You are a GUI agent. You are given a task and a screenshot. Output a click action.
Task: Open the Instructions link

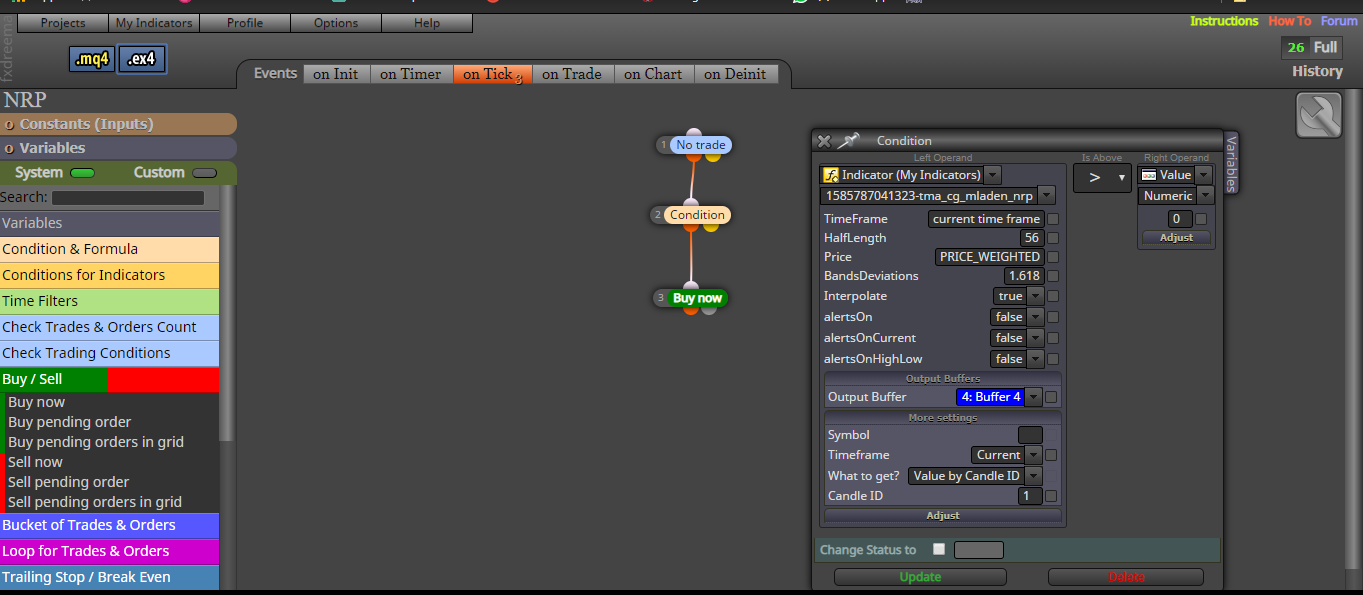pos(1224,21)
